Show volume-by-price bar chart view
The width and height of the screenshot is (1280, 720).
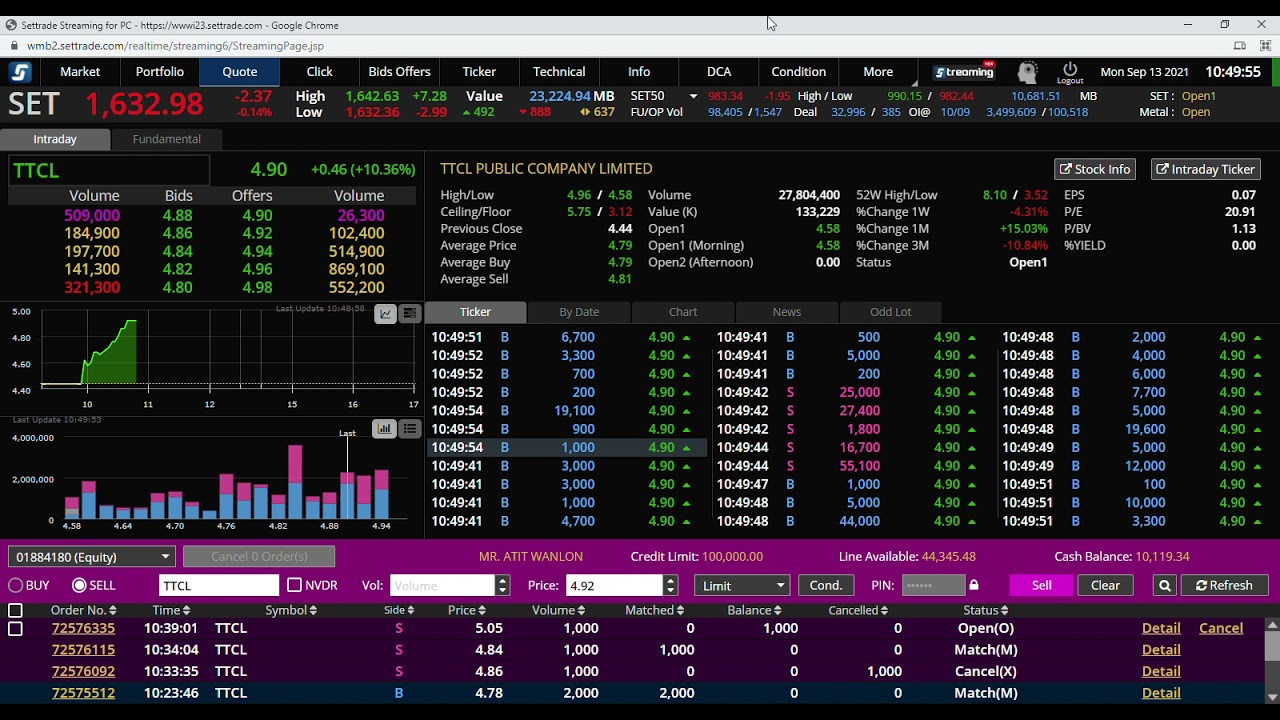tap(385, 429)
